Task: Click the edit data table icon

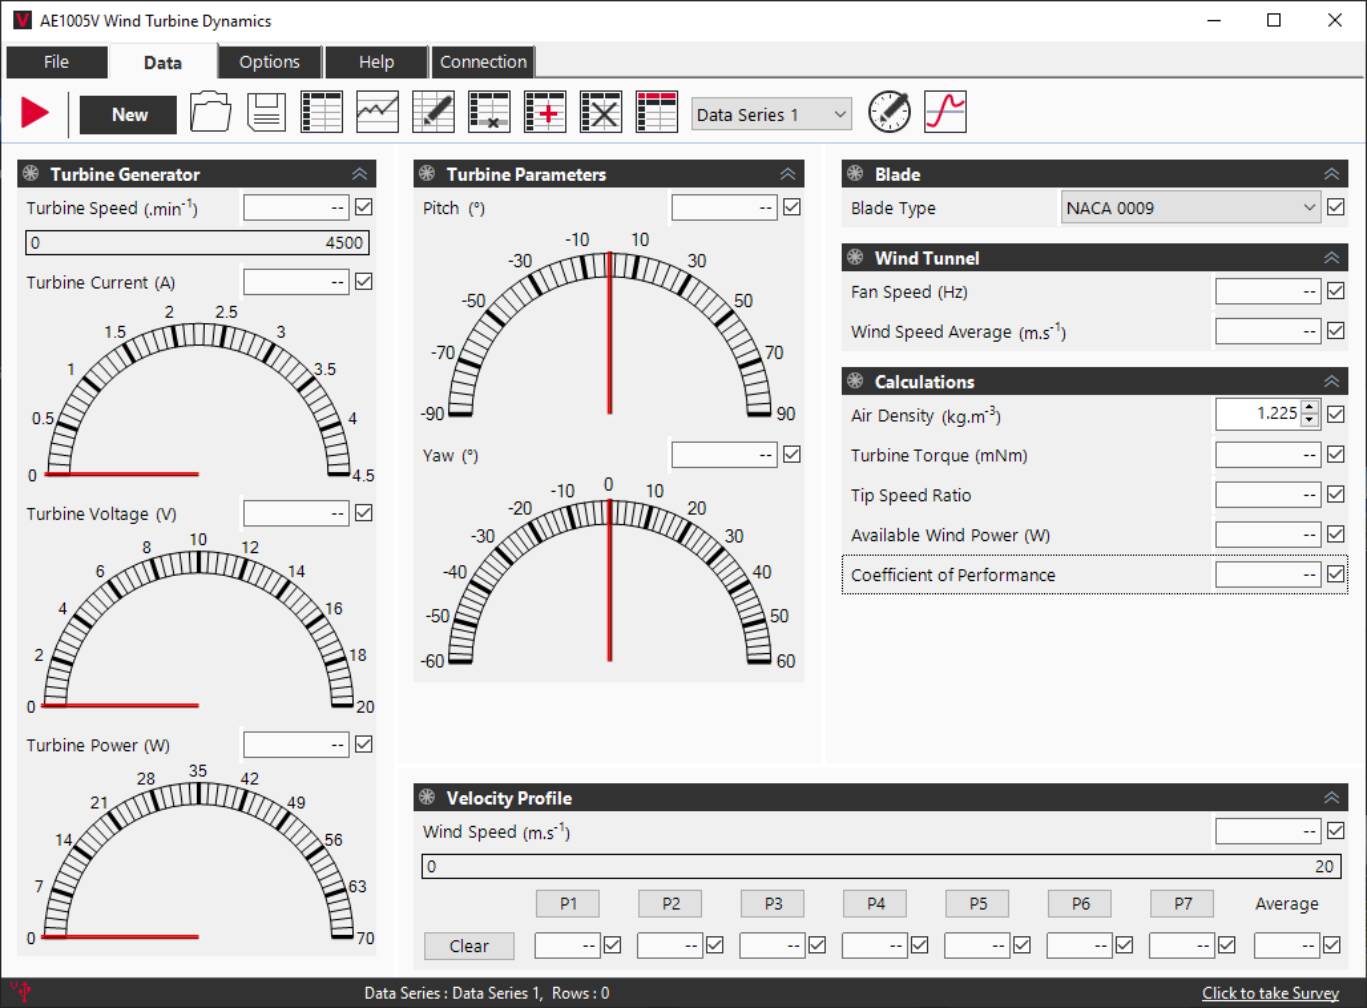Action: 432,112
